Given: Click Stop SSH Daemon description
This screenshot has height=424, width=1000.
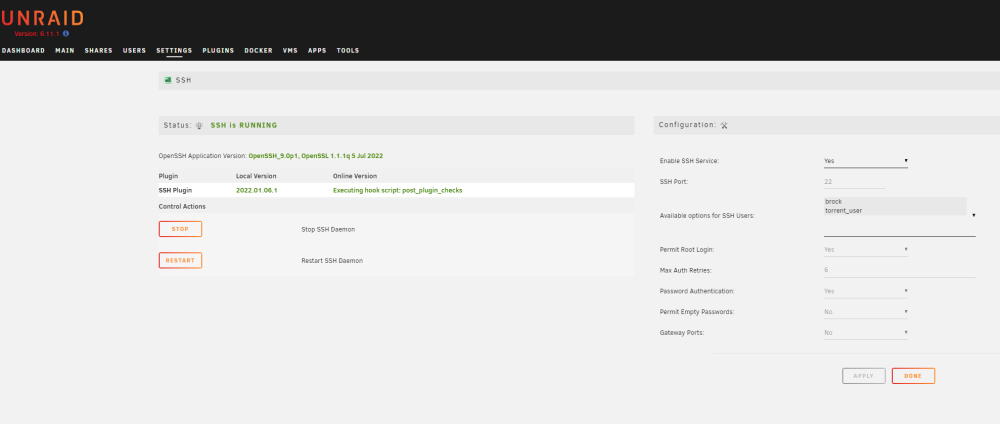Looking at the screenshot, I should 328,229.
